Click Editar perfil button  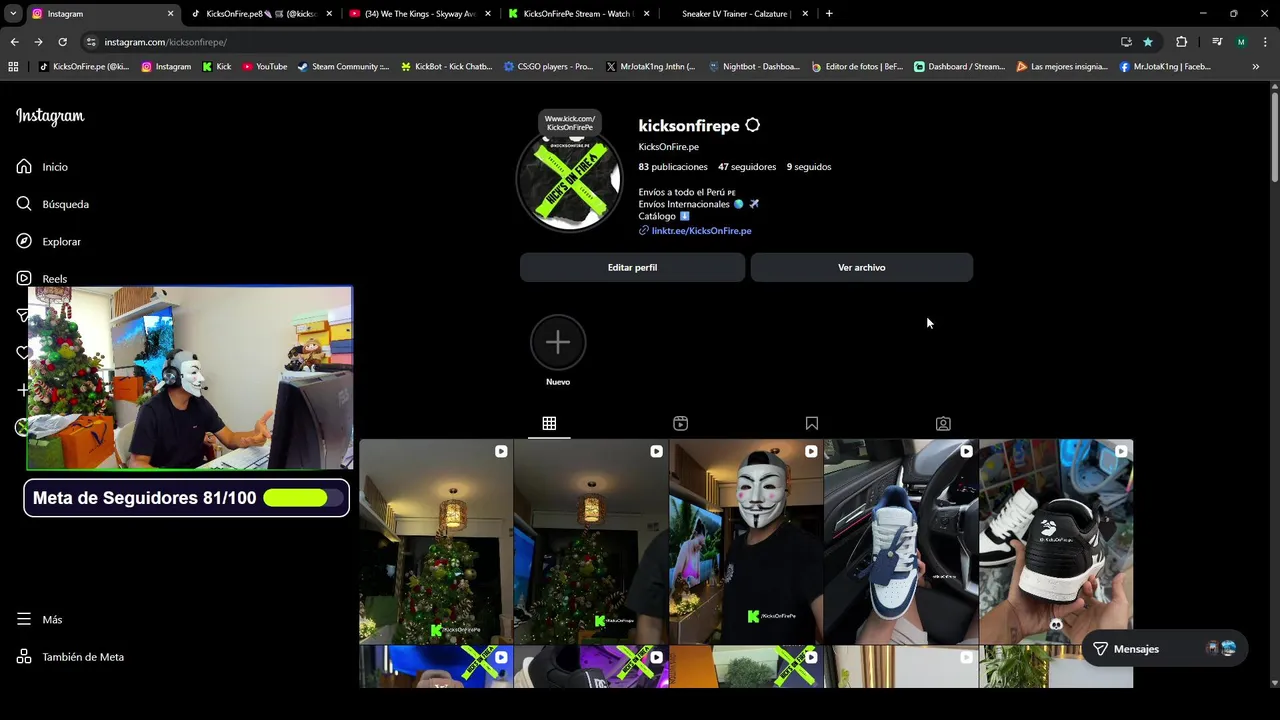point(632,267)
